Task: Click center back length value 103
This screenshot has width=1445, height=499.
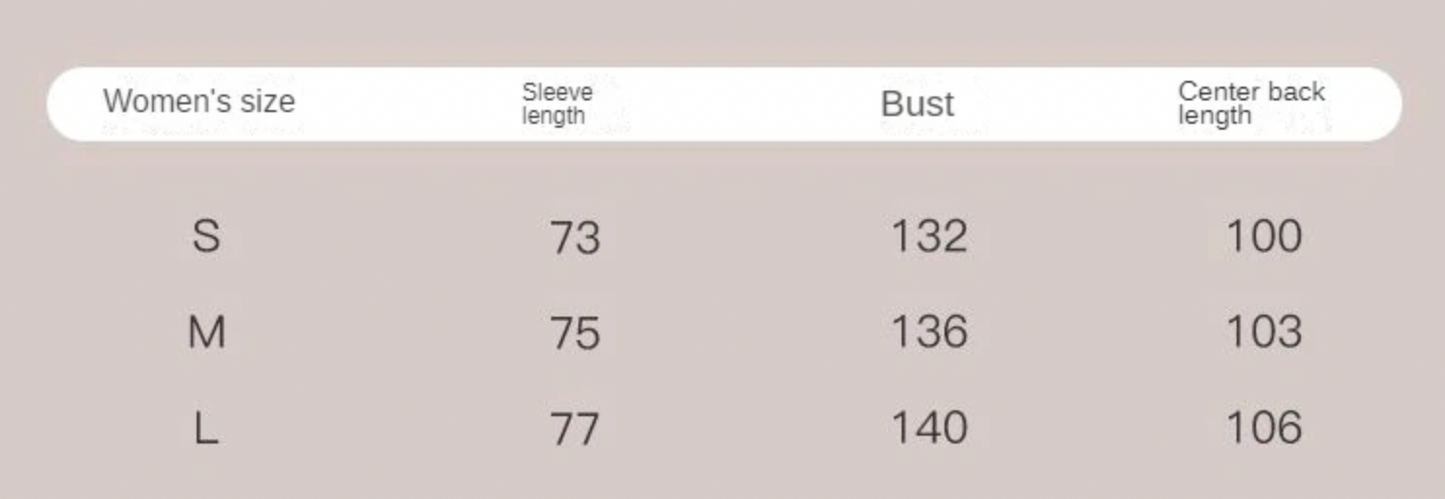Action: (1264, 332)
